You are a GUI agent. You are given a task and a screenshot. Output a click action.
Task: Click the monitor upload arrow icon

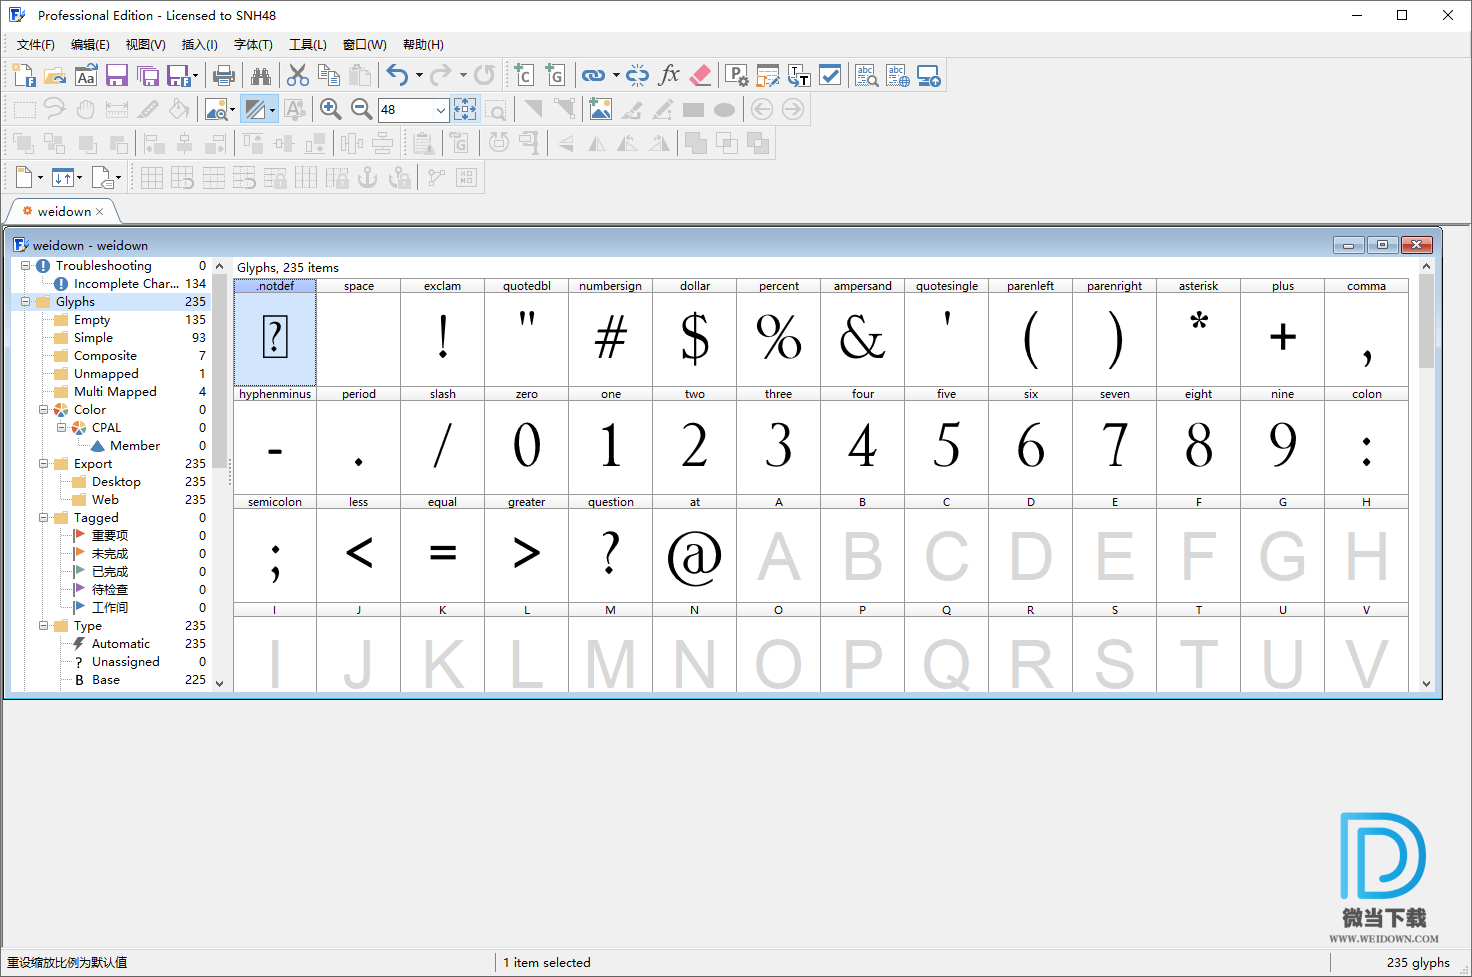(929, 75)
